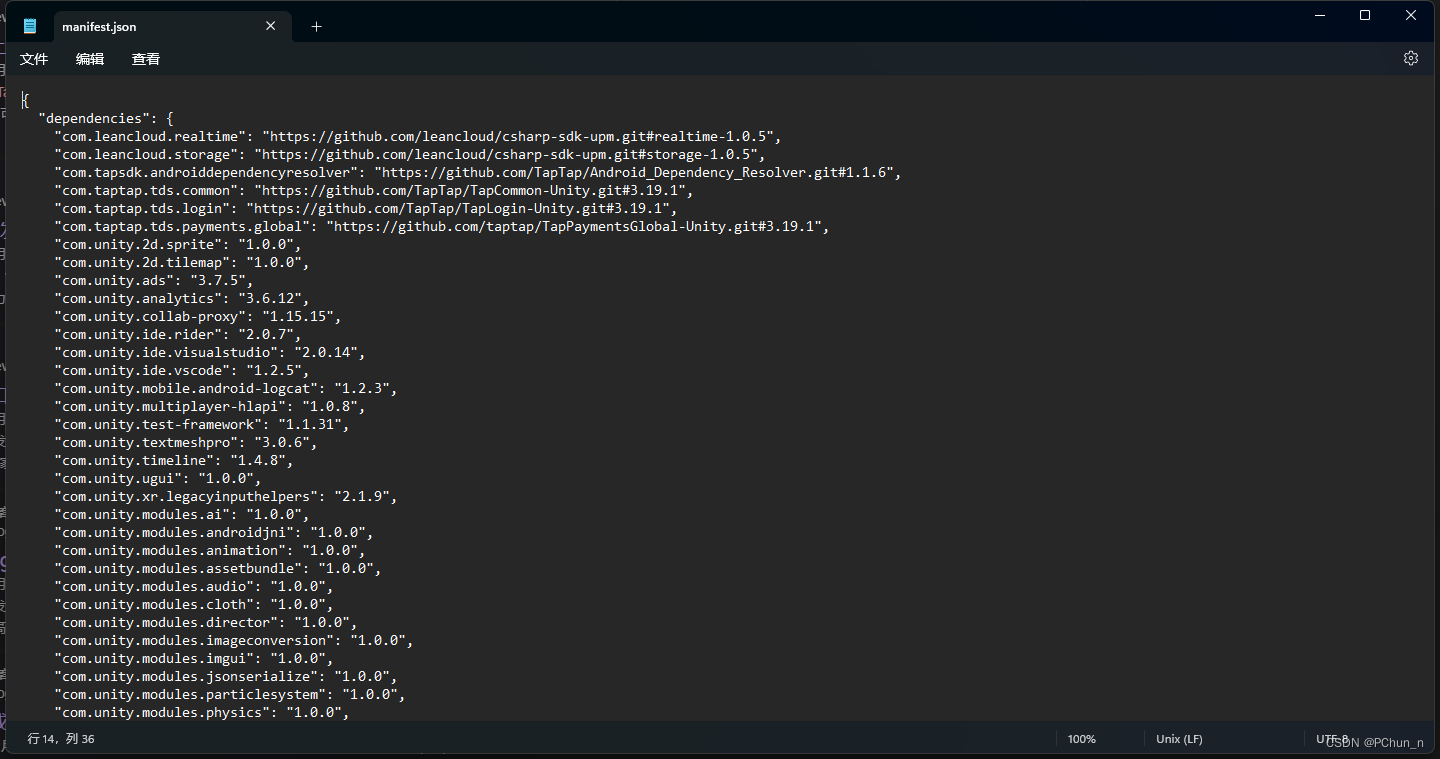Select the manifest.json tab
Viewport: 1440px width, 759px height.
click(x=170, y=27)
